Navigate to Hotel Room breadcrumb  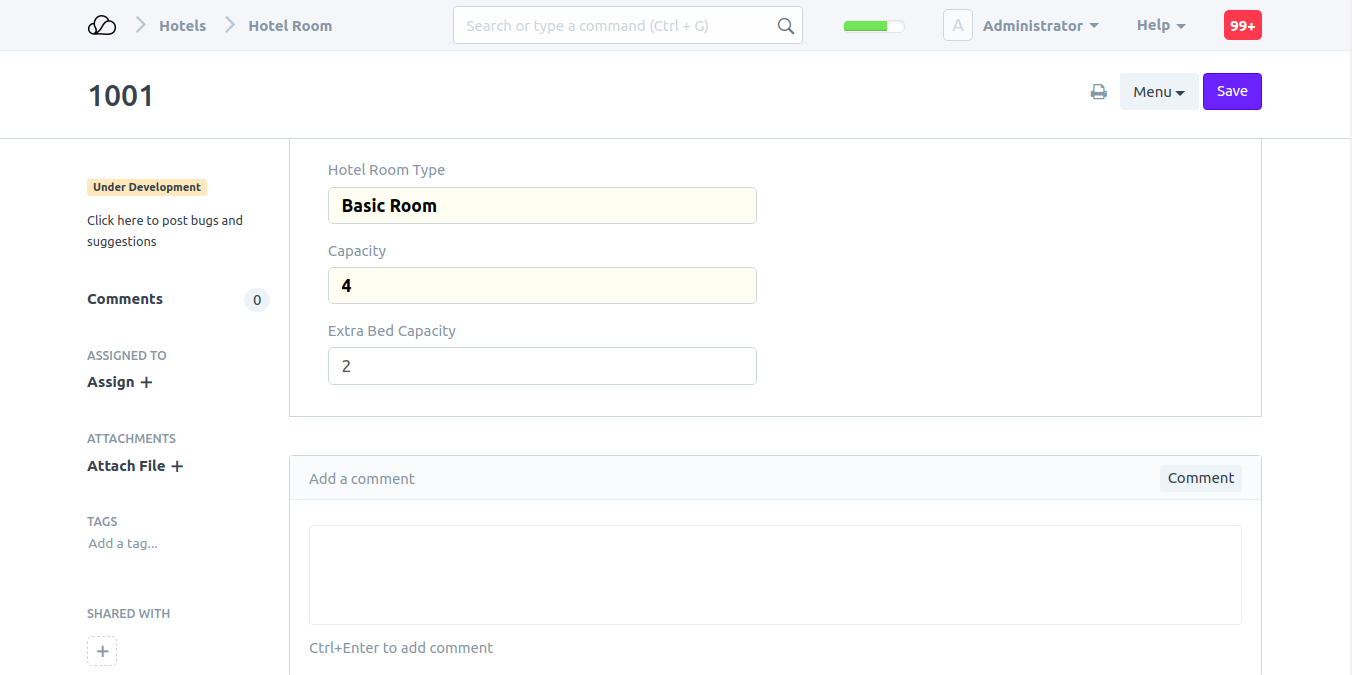(x=290, y=26)
